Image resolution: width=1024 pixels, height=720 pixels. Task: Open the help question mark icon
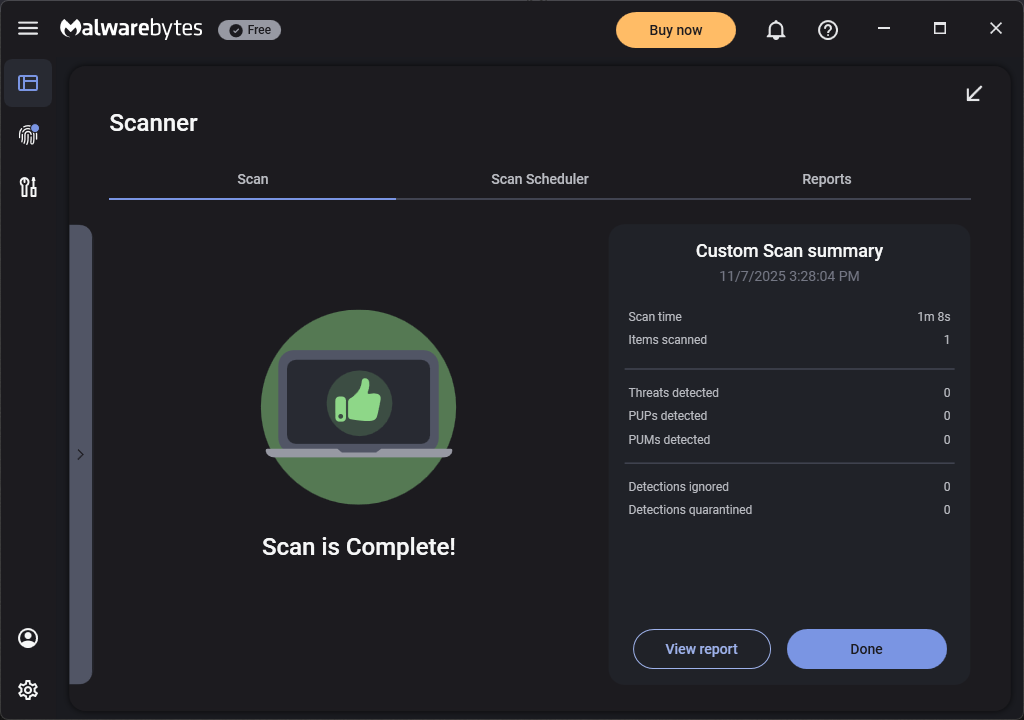click(x=827, y=30)
